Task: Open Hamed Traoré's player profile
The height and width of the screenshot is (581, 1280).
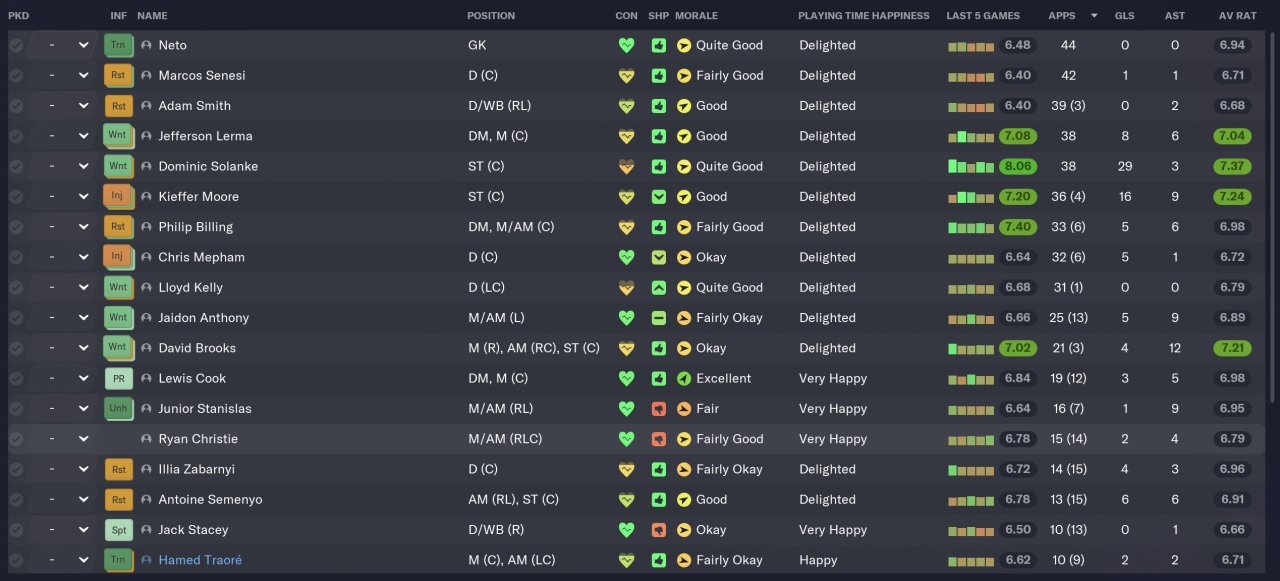Action: 200,560
